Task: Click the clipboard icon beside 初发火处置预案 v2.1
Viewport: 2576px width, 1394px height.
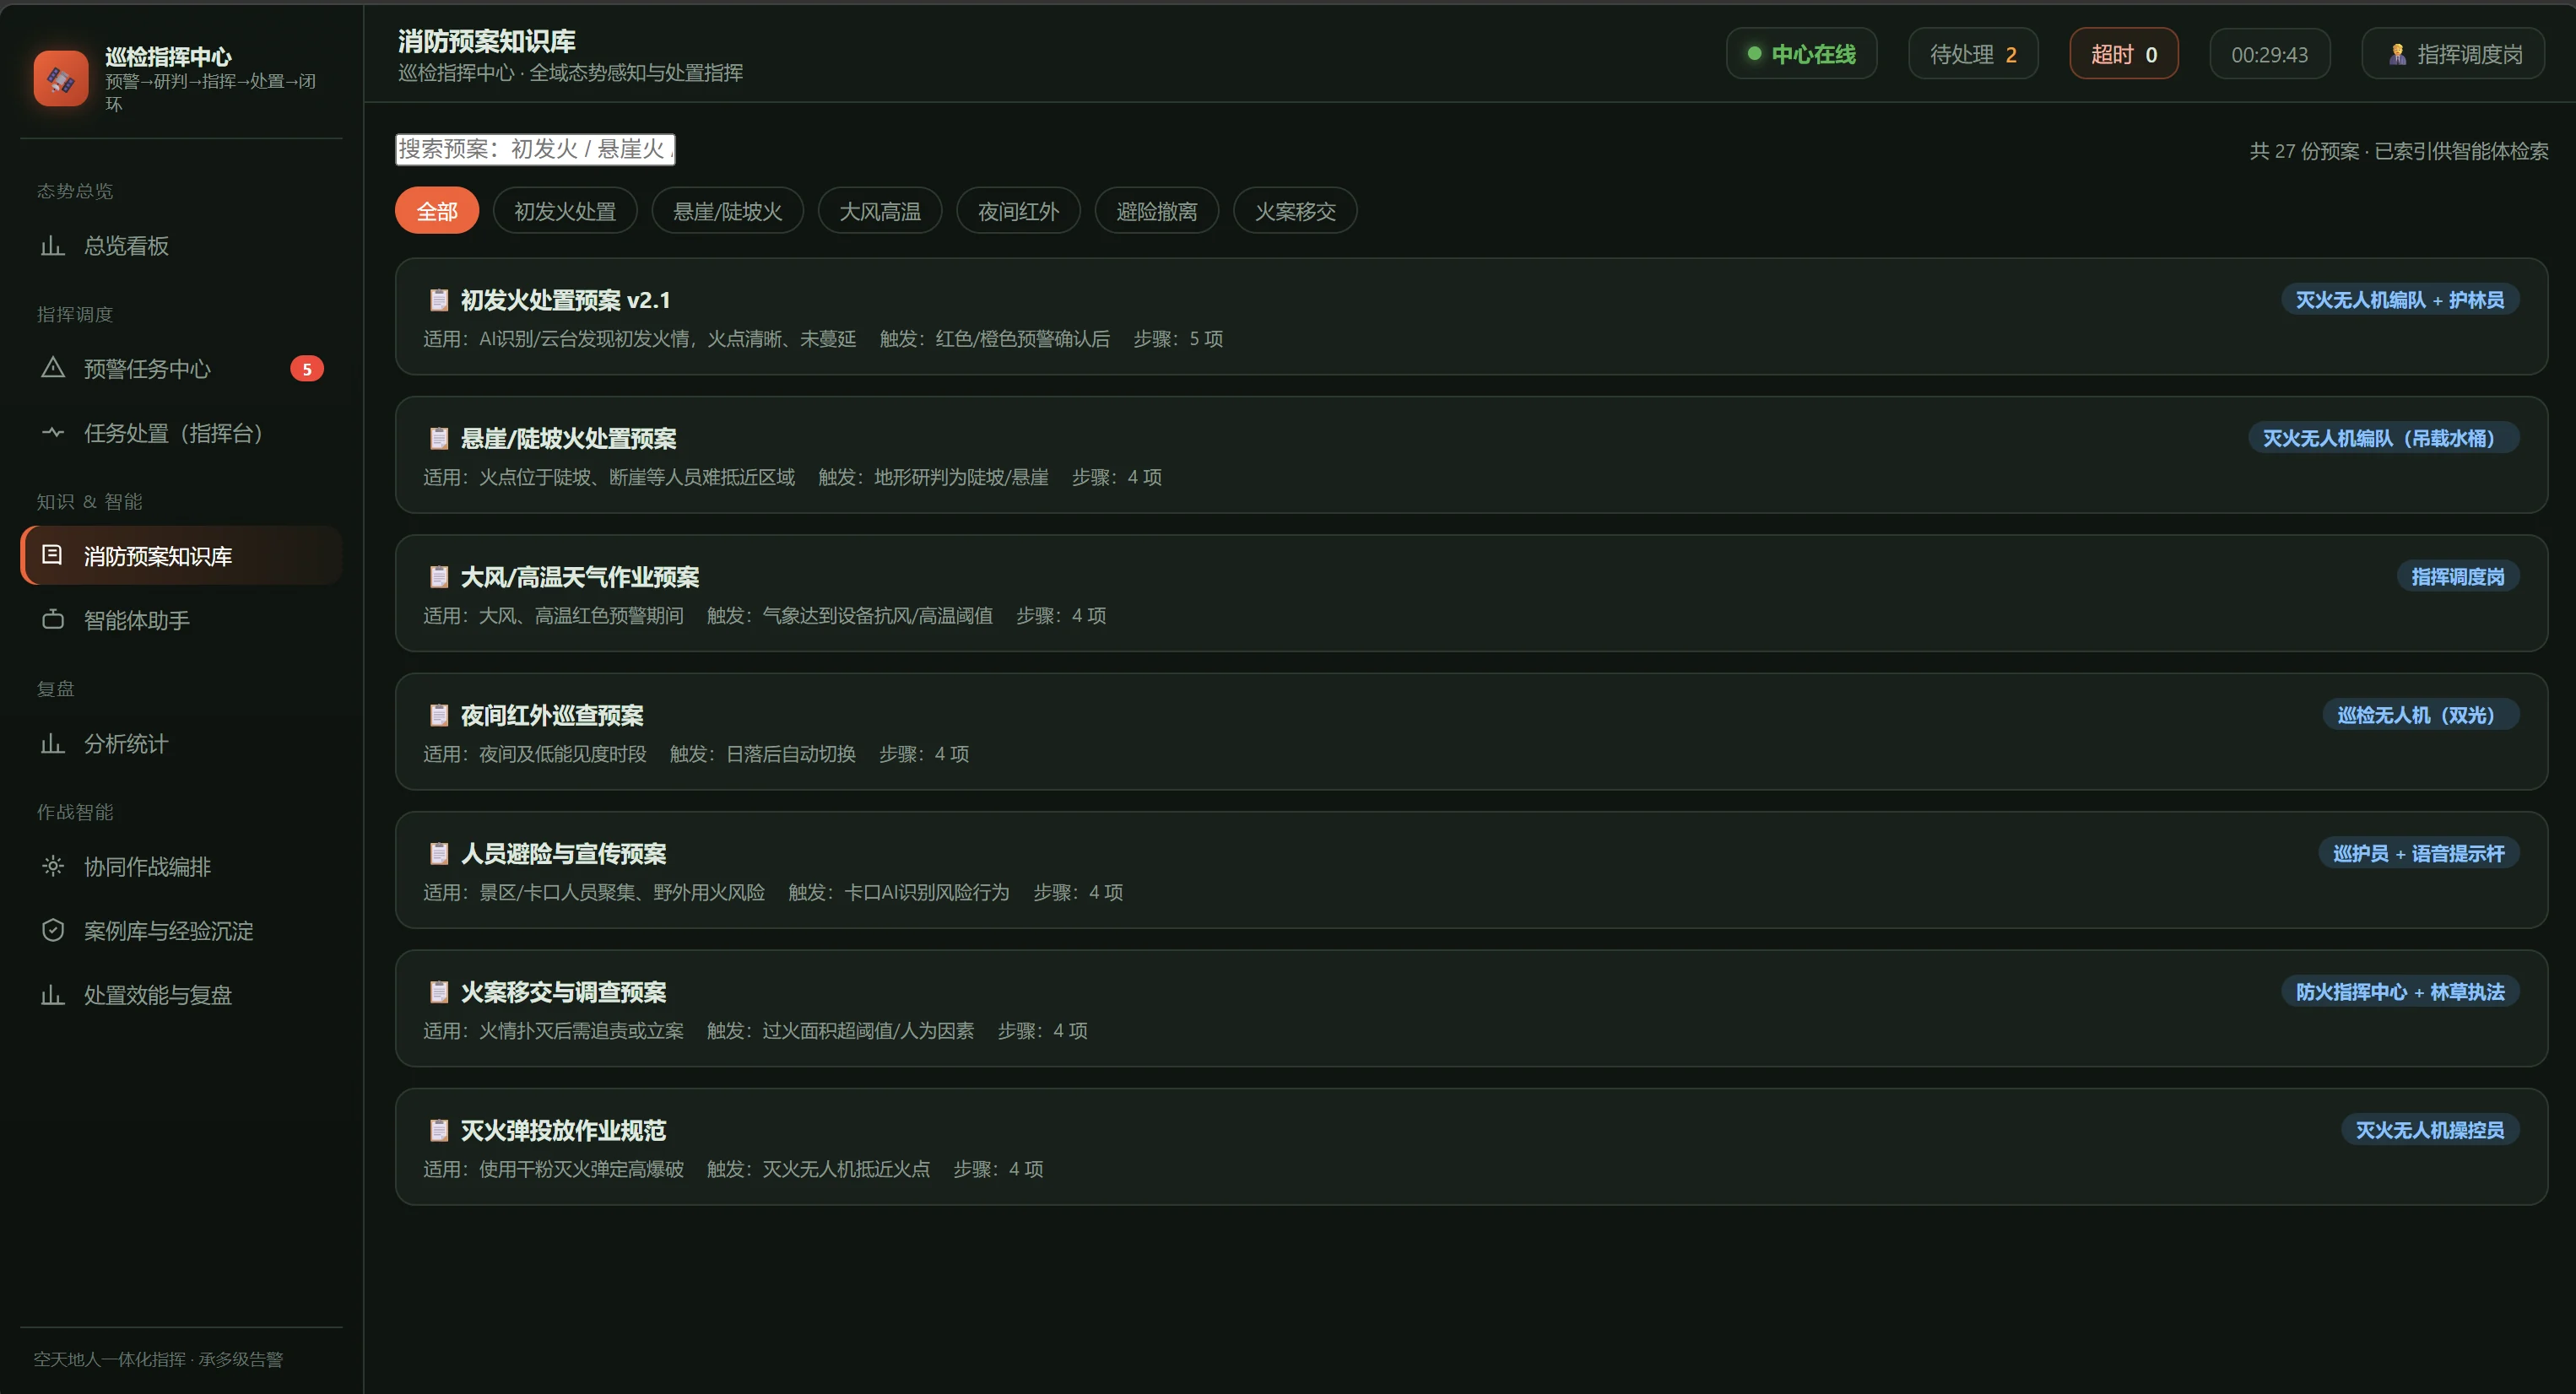Action: click(438, 300)
